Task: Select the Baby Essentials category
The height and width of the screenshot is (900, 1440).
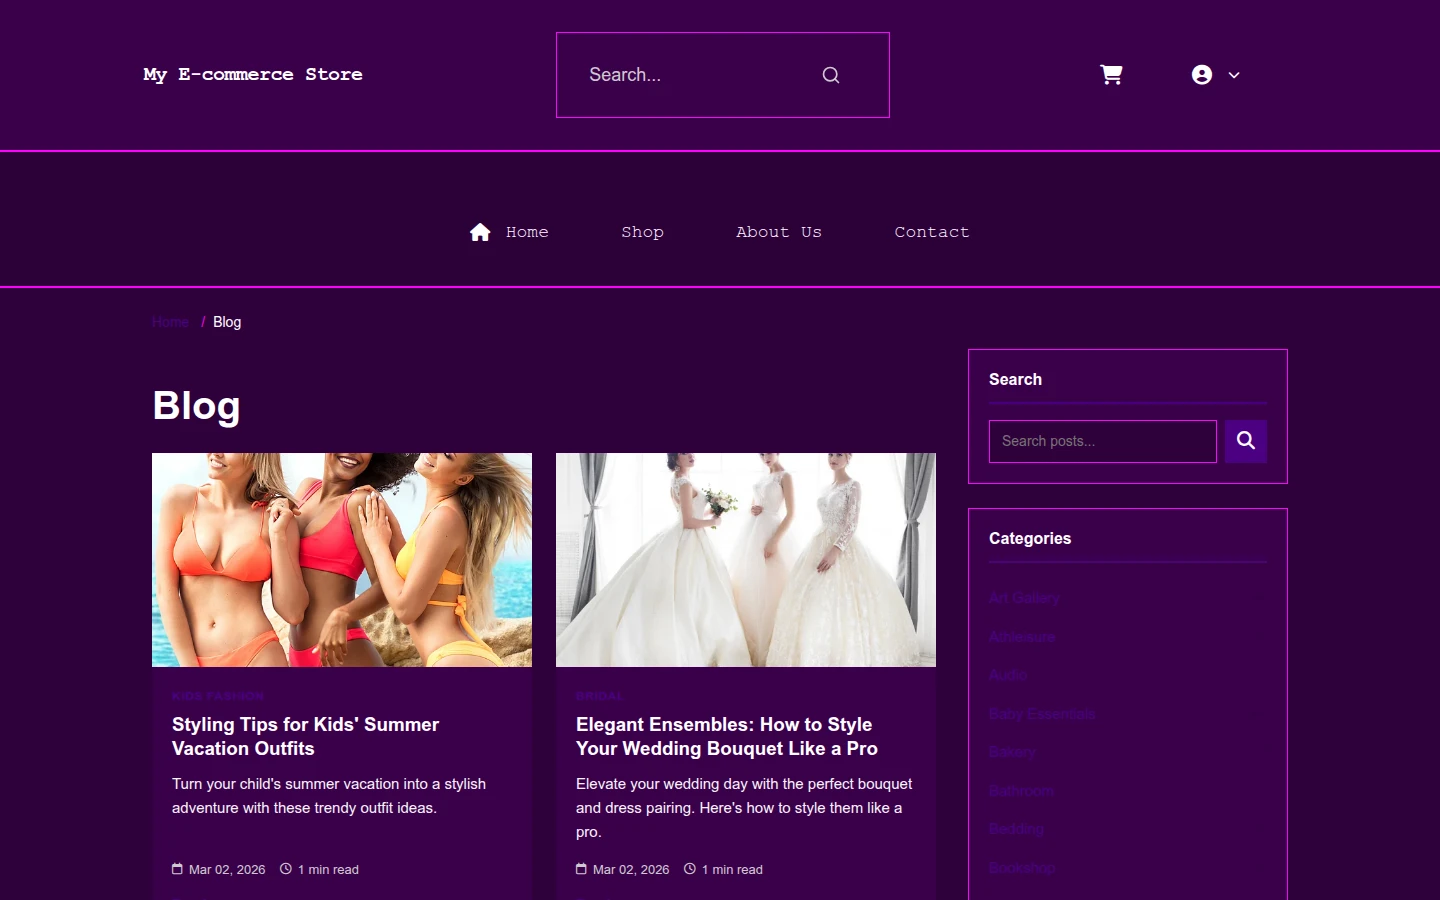Action: [x=1042, y=714]
